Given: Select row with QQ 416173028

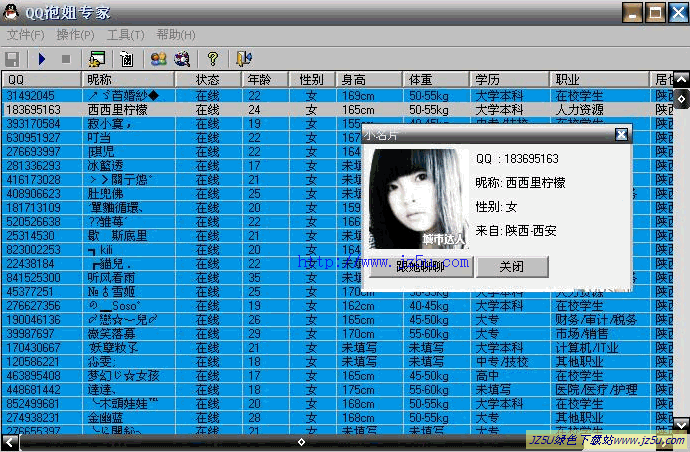Looking at the screenshot, I should click(x=338, y=180).
